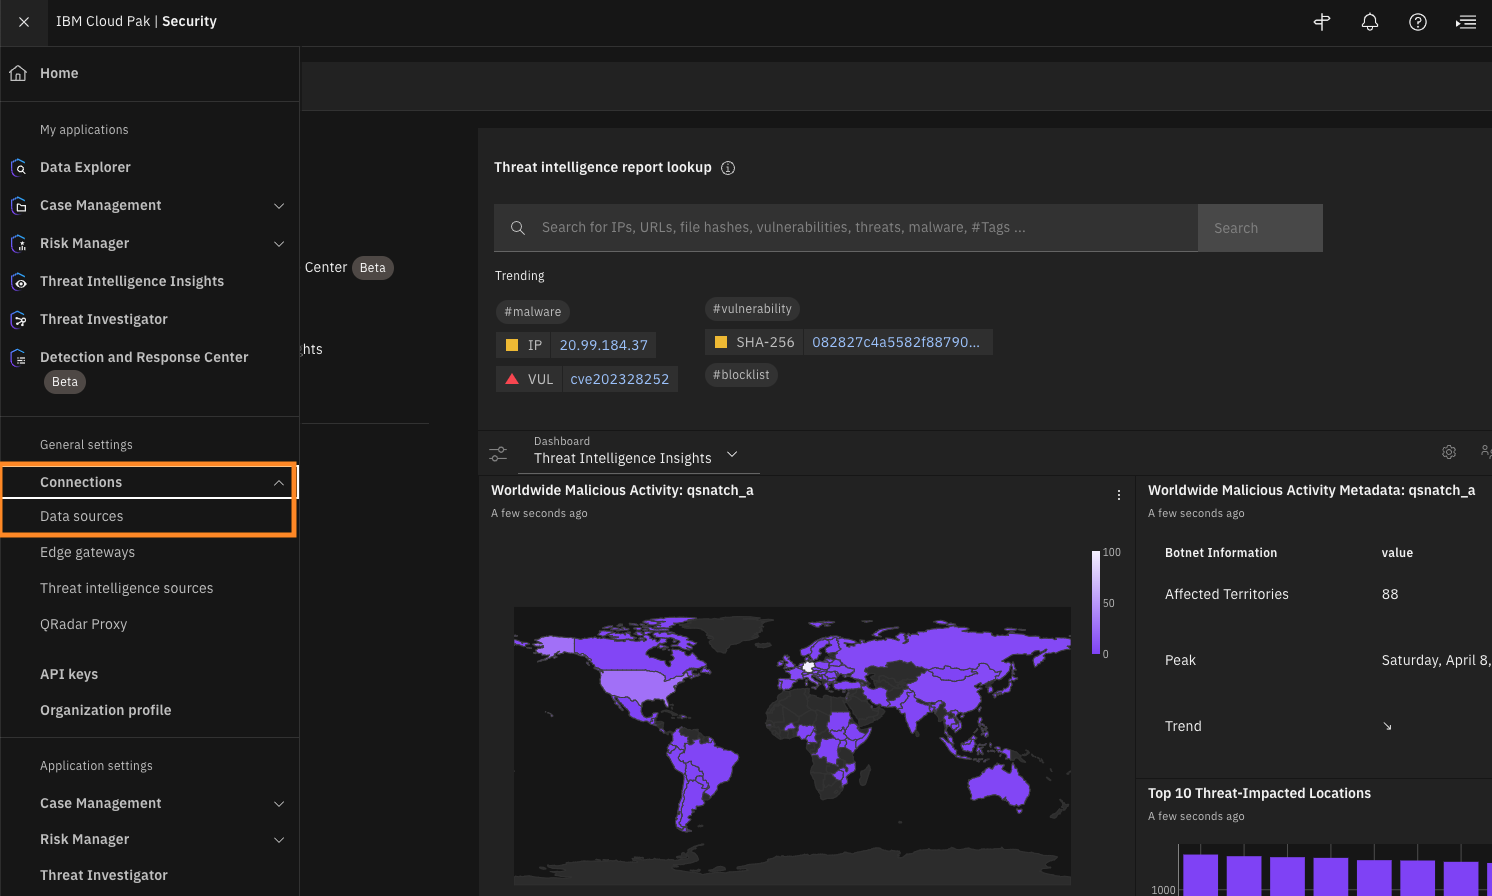1492x896 pixels.
Task: Open API keys settings
Action: point(69,674)
